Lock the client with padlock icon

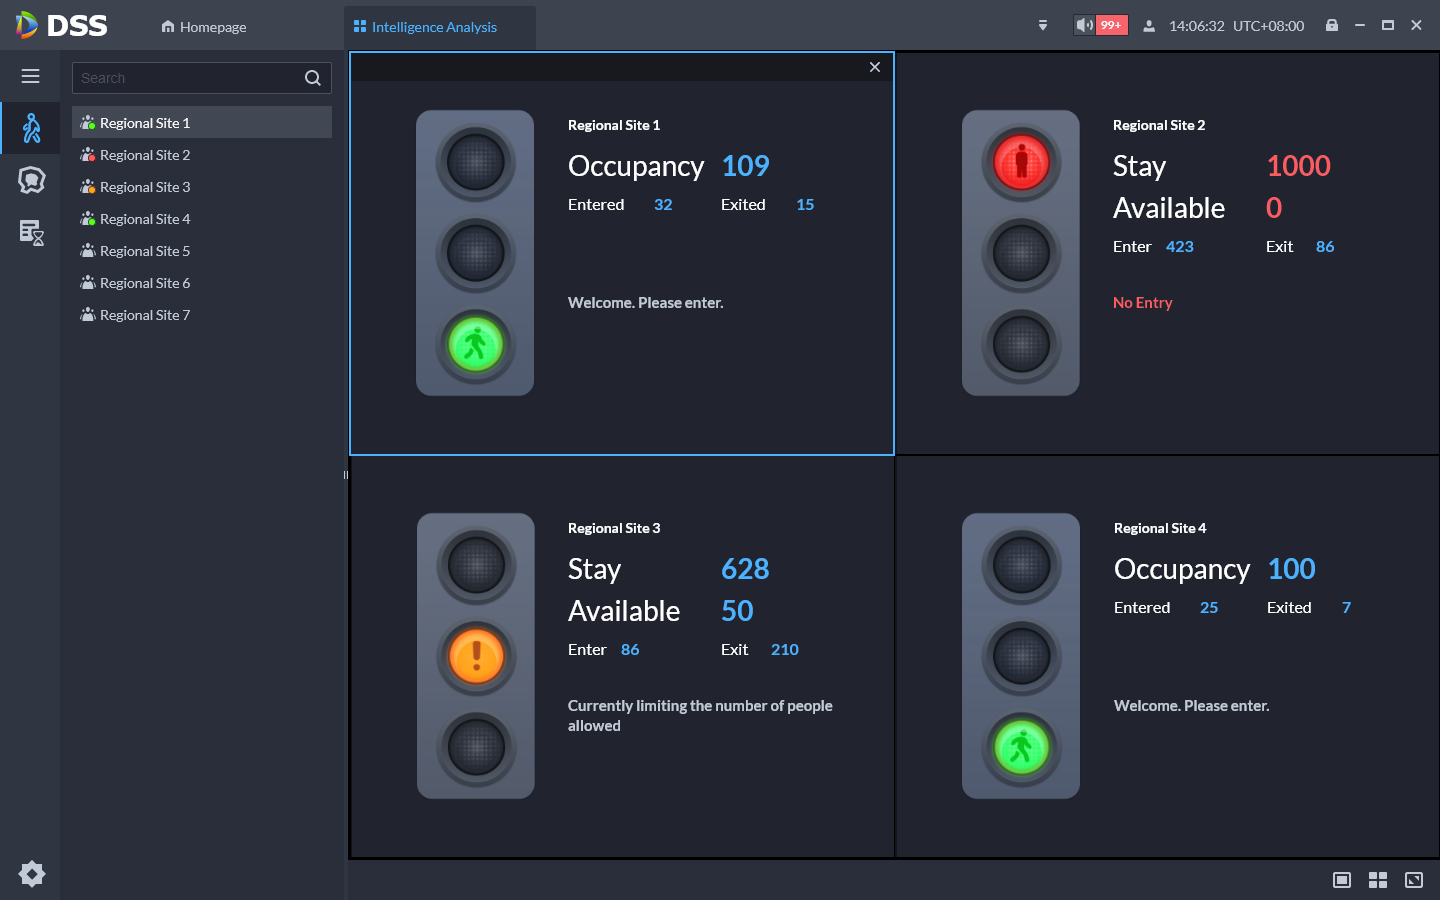click(x=1332, y=25)
